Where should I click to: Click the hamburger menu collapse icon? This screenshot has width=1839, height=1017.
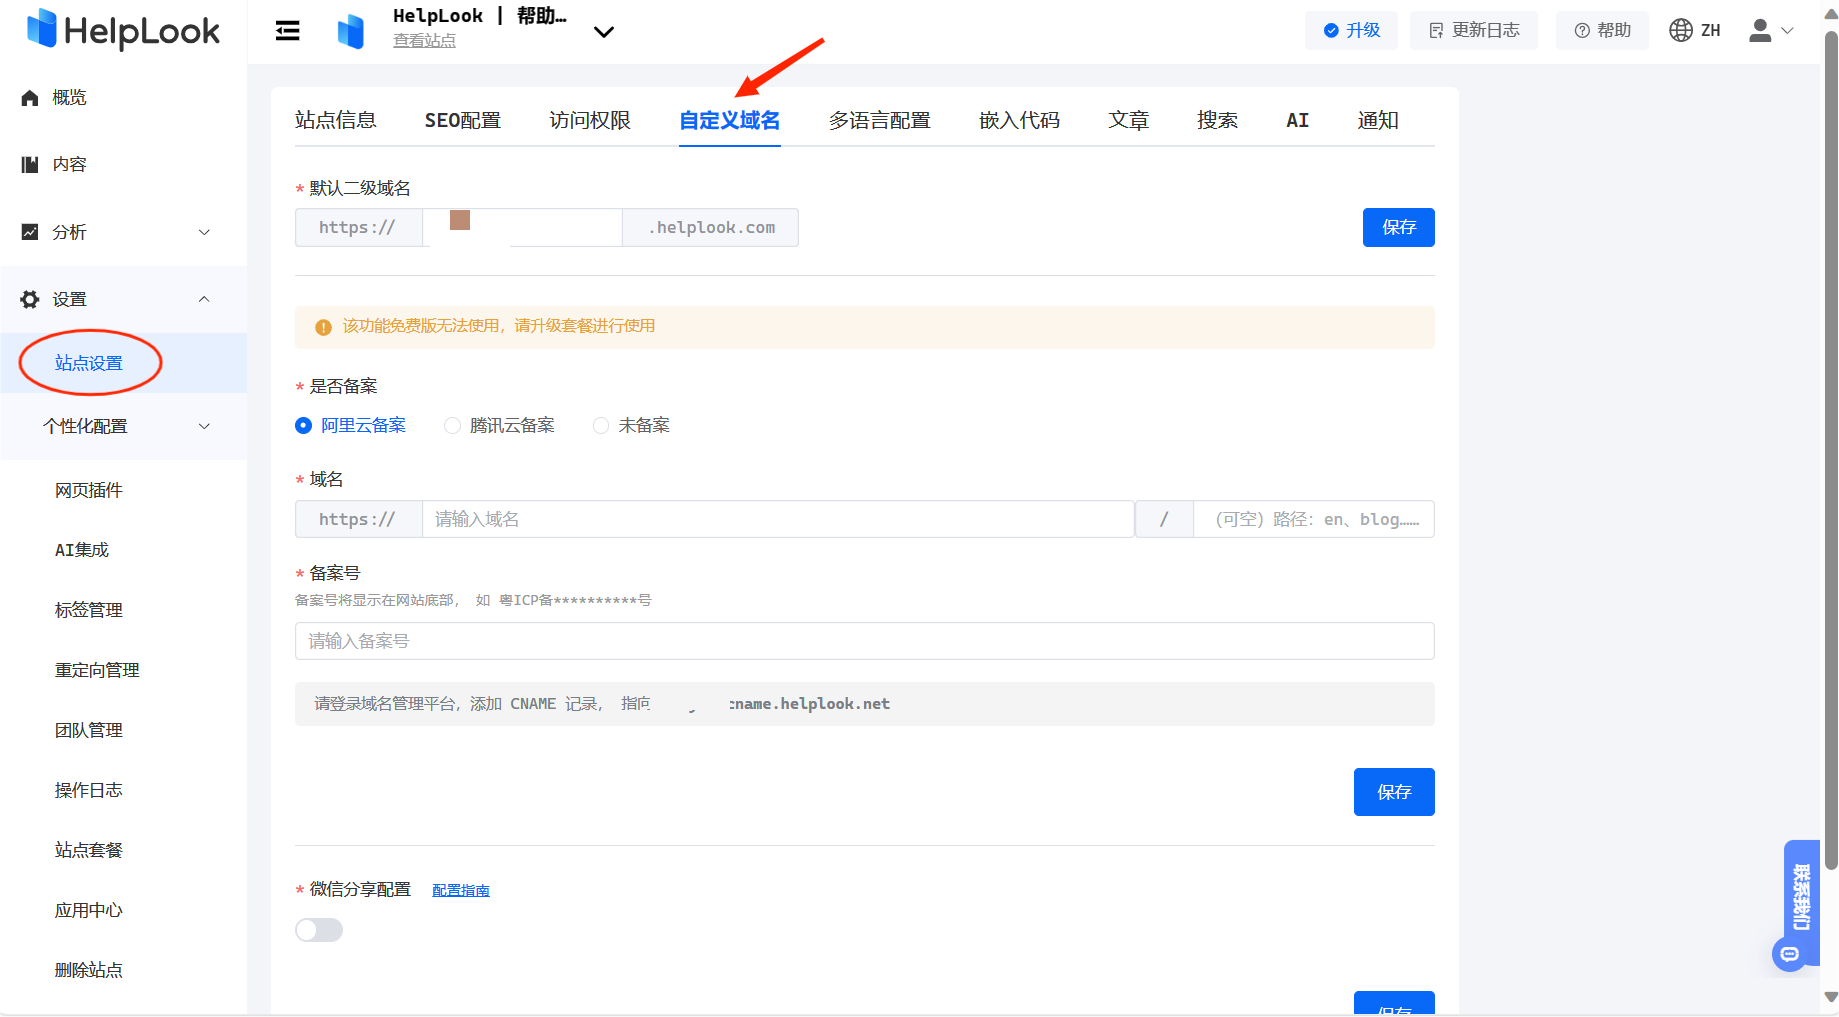pyautogui.click(x=288, y=31)
